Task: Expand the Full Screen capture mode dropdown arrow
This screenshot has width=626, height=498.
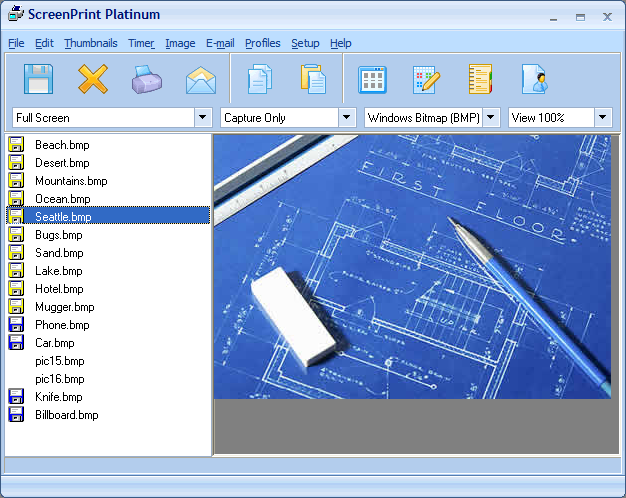Action: (203, 117)
